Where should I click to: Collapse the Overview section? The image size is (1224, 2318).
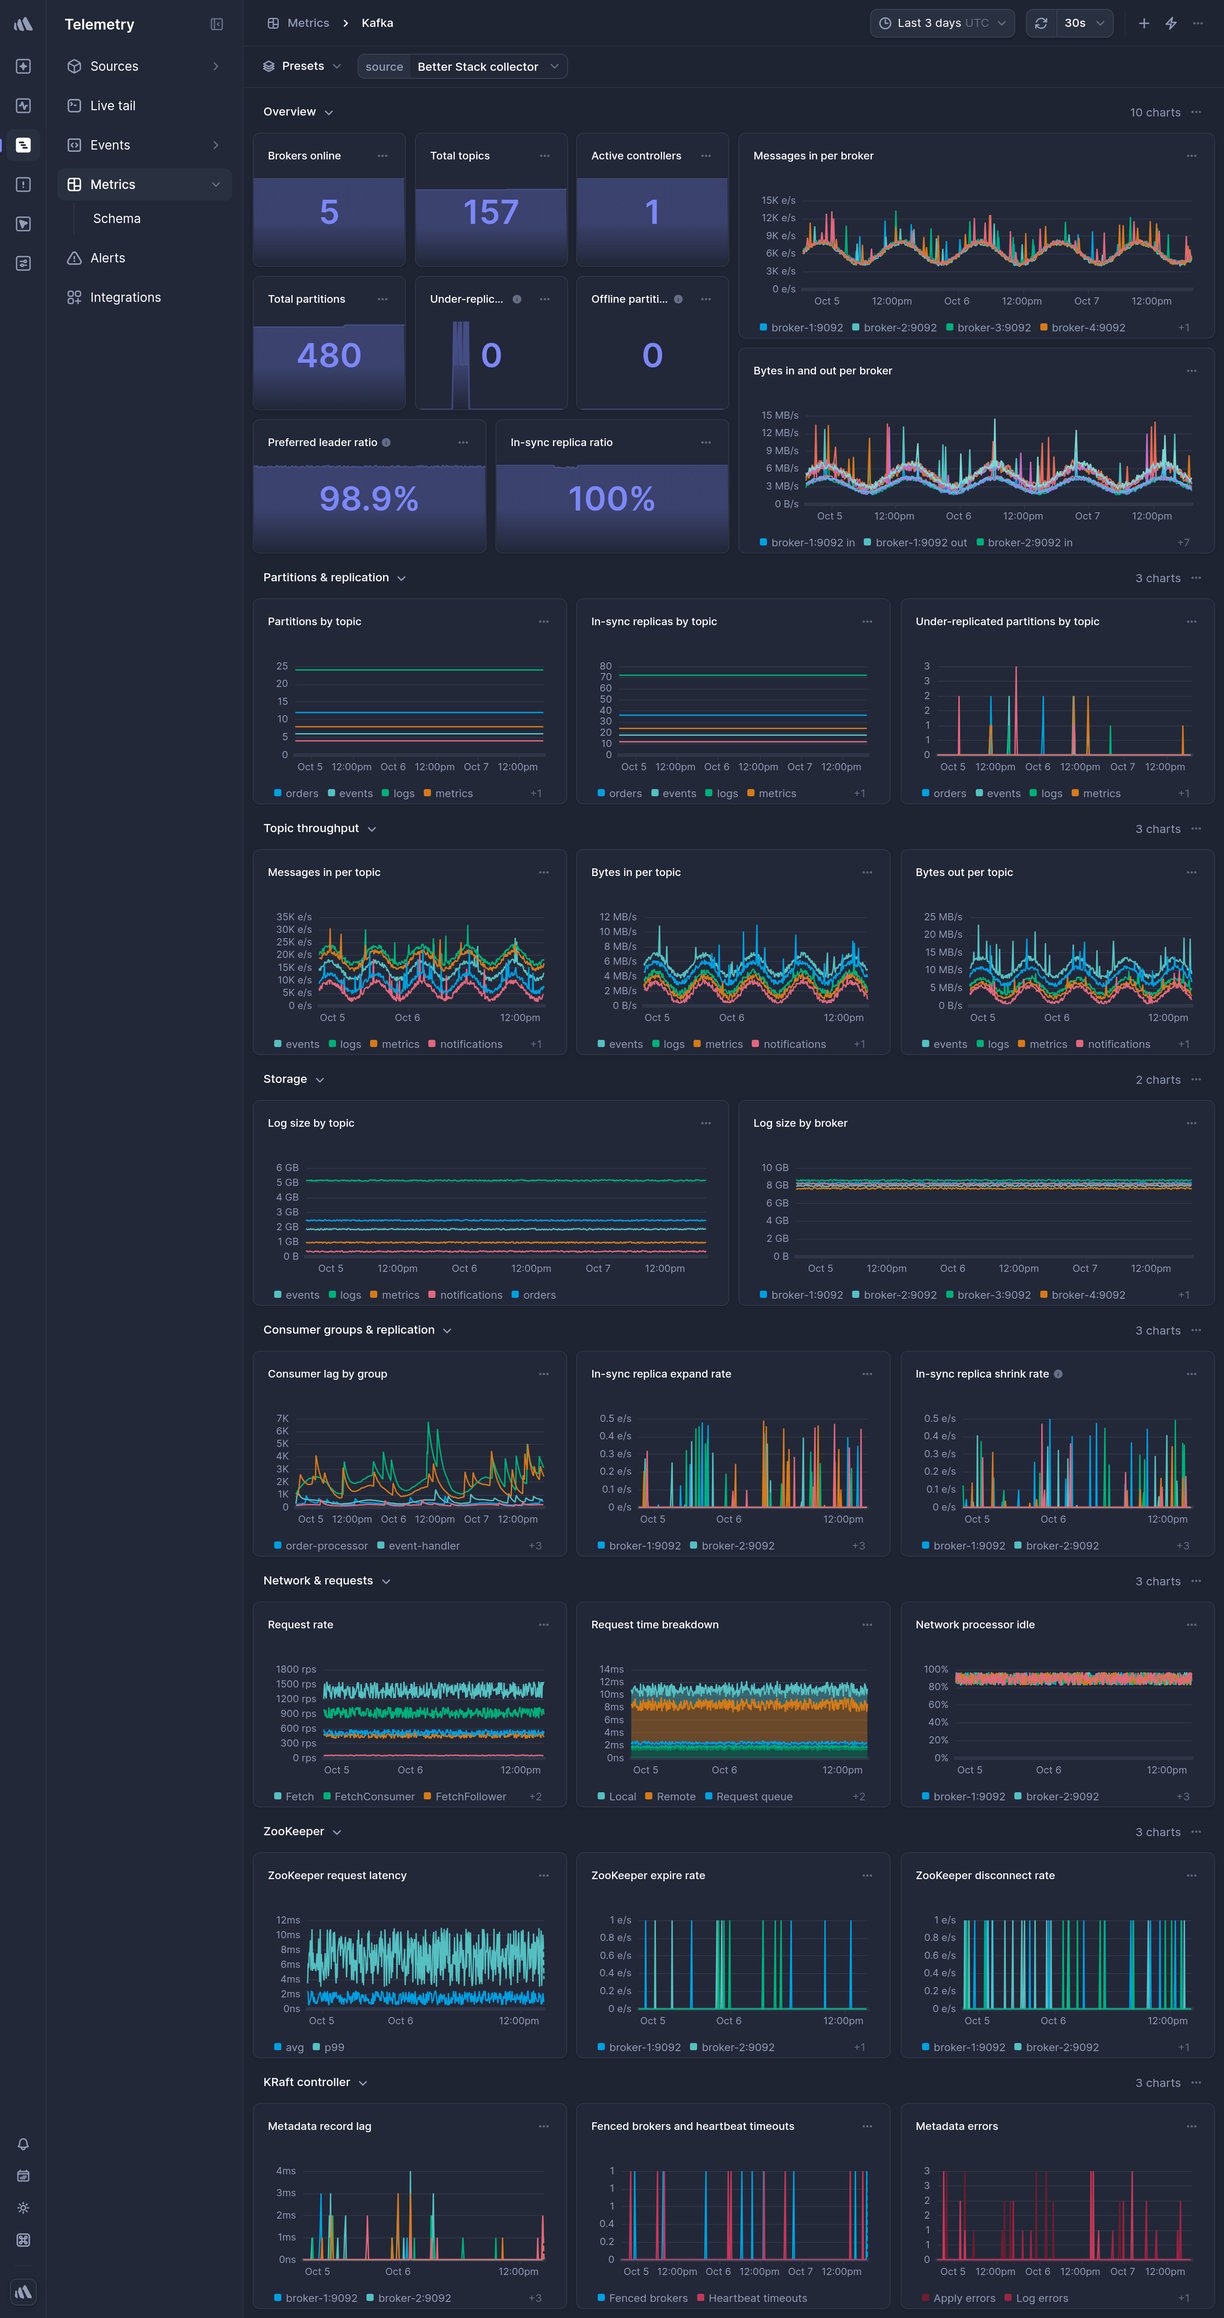pos(298,112)
